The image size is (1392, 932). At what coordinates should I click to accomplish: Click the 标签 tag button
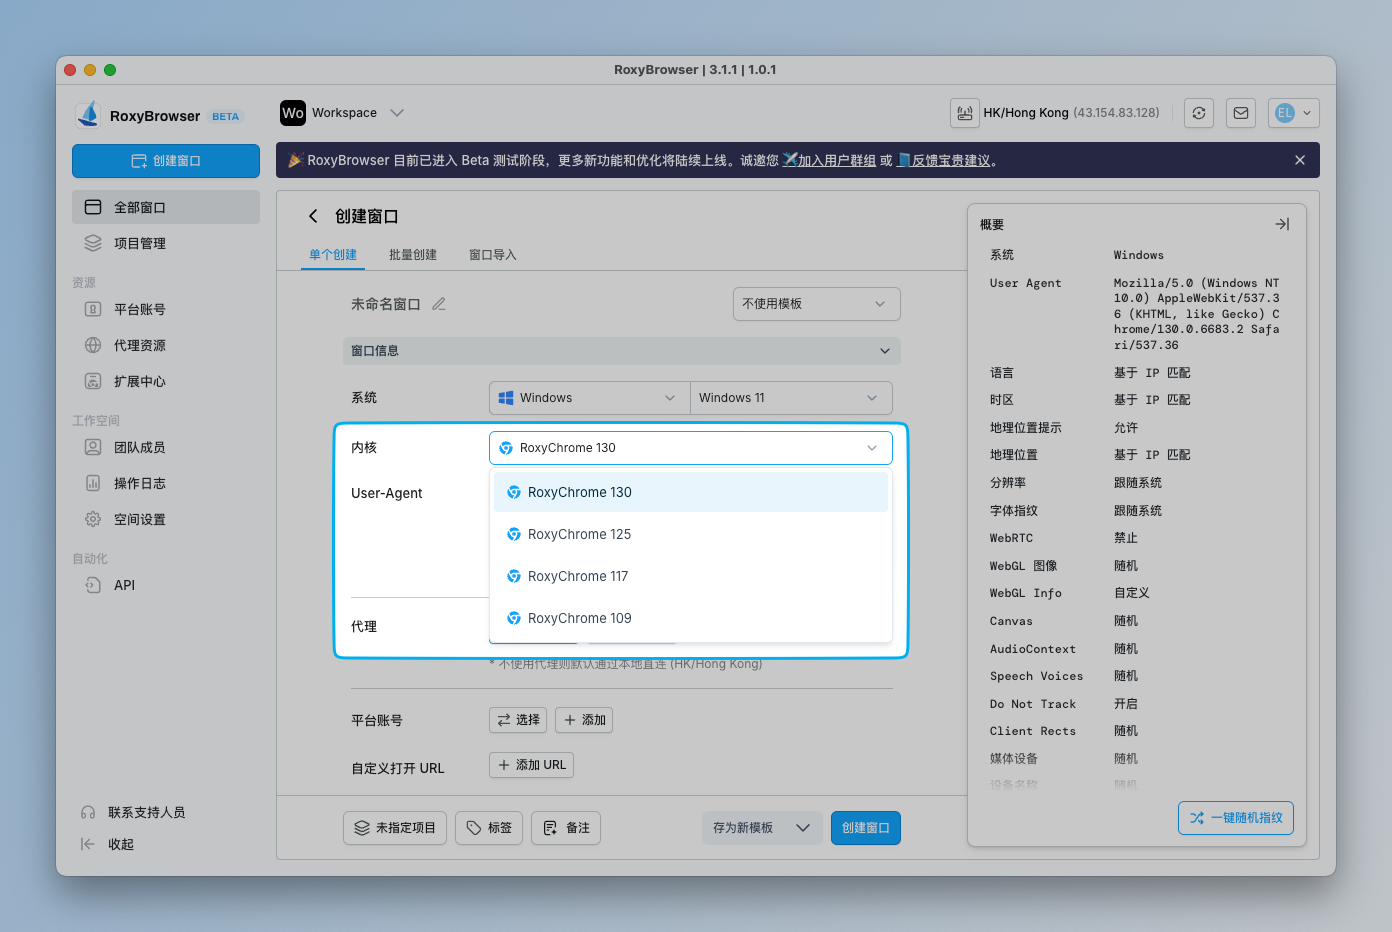[x=489, y=828]
